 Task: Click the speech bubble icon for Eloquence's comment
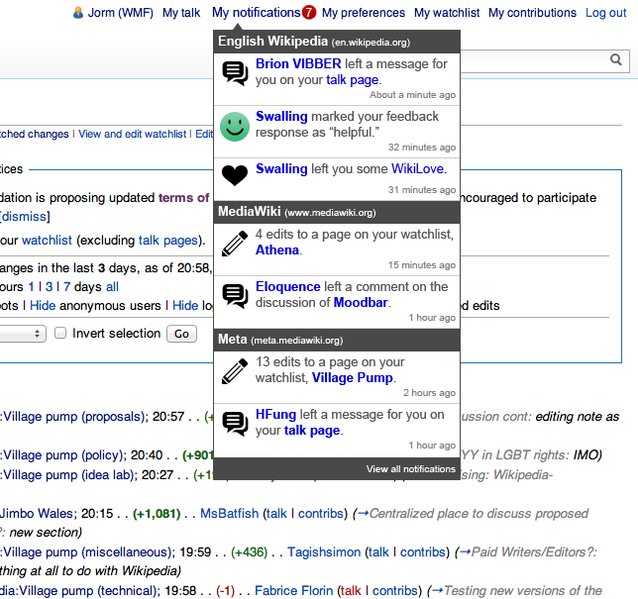[235, 296]
